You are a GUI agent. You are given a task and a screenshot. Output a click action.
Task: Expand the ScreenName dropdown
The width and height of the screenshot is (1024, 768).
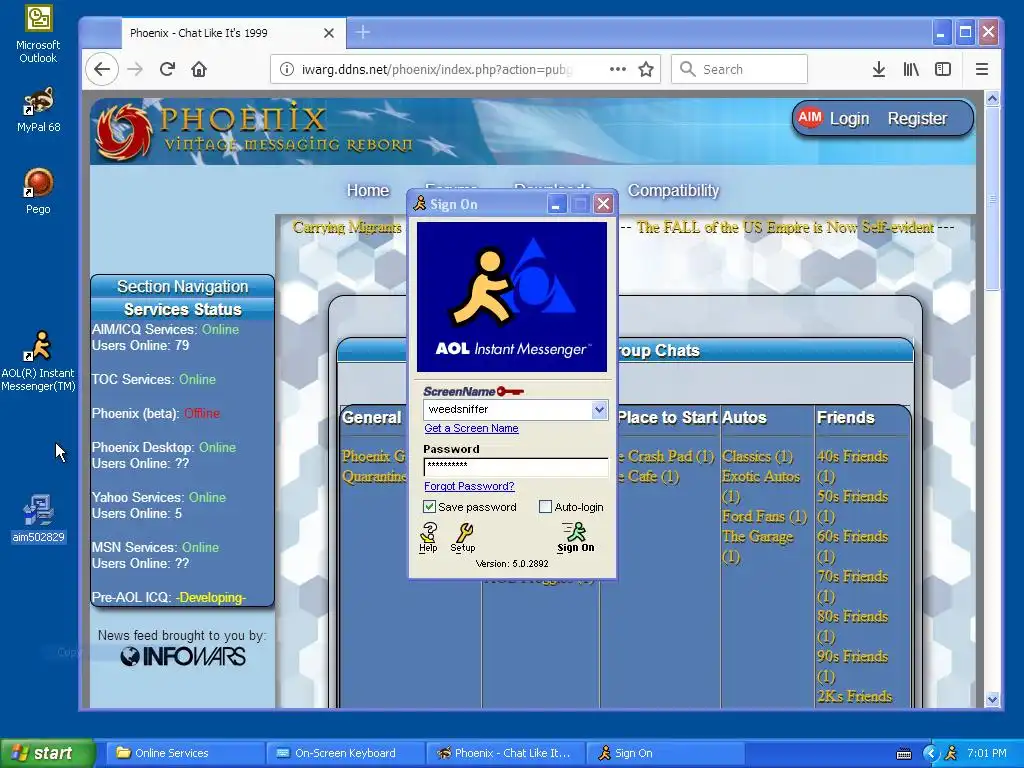coord(599,409)
